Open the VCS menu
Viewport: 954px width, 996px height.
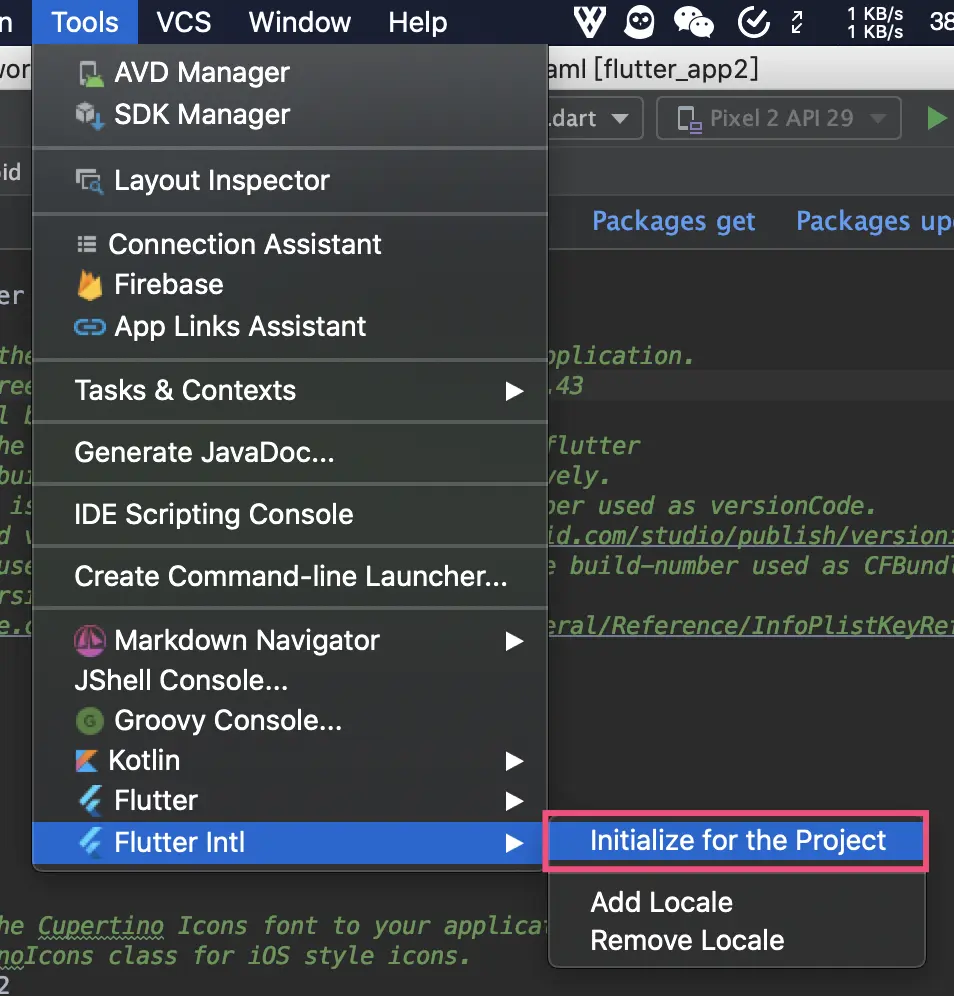coord(184,22)
